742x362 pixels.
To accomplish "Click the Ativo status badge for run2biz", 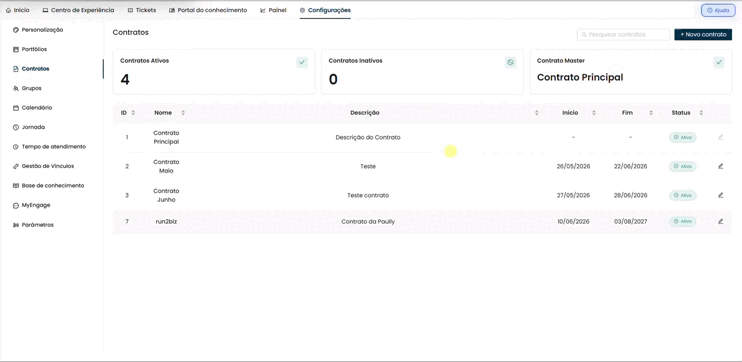I will (x=682, y=221).
